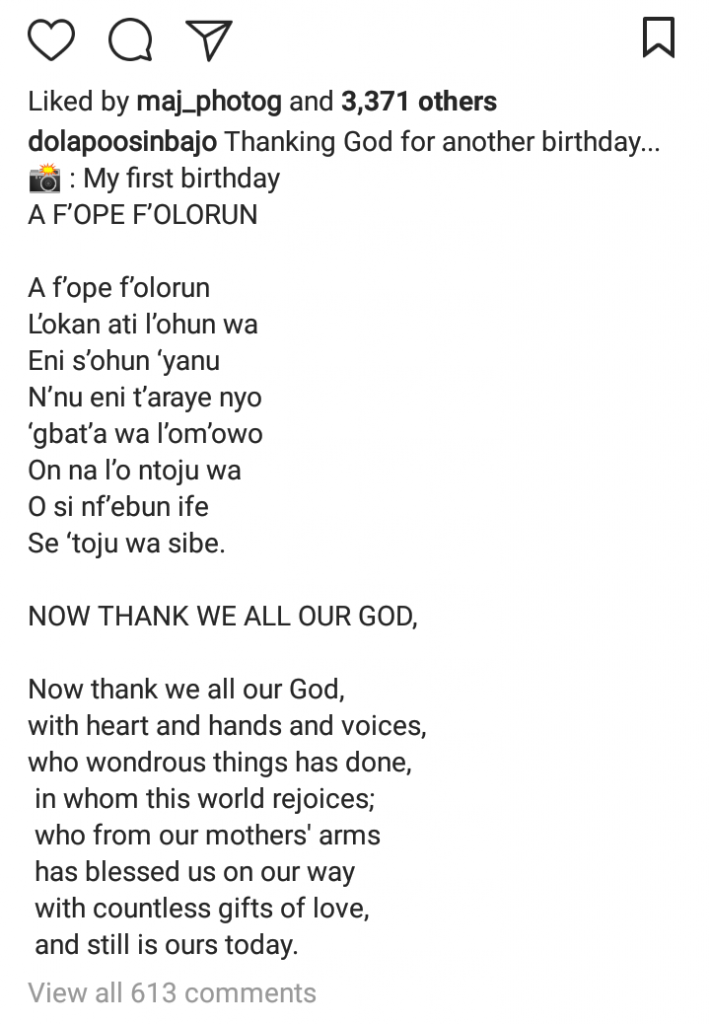Click the "My first birthday" text
The image size is (710, 1024).
coord(181,180)
